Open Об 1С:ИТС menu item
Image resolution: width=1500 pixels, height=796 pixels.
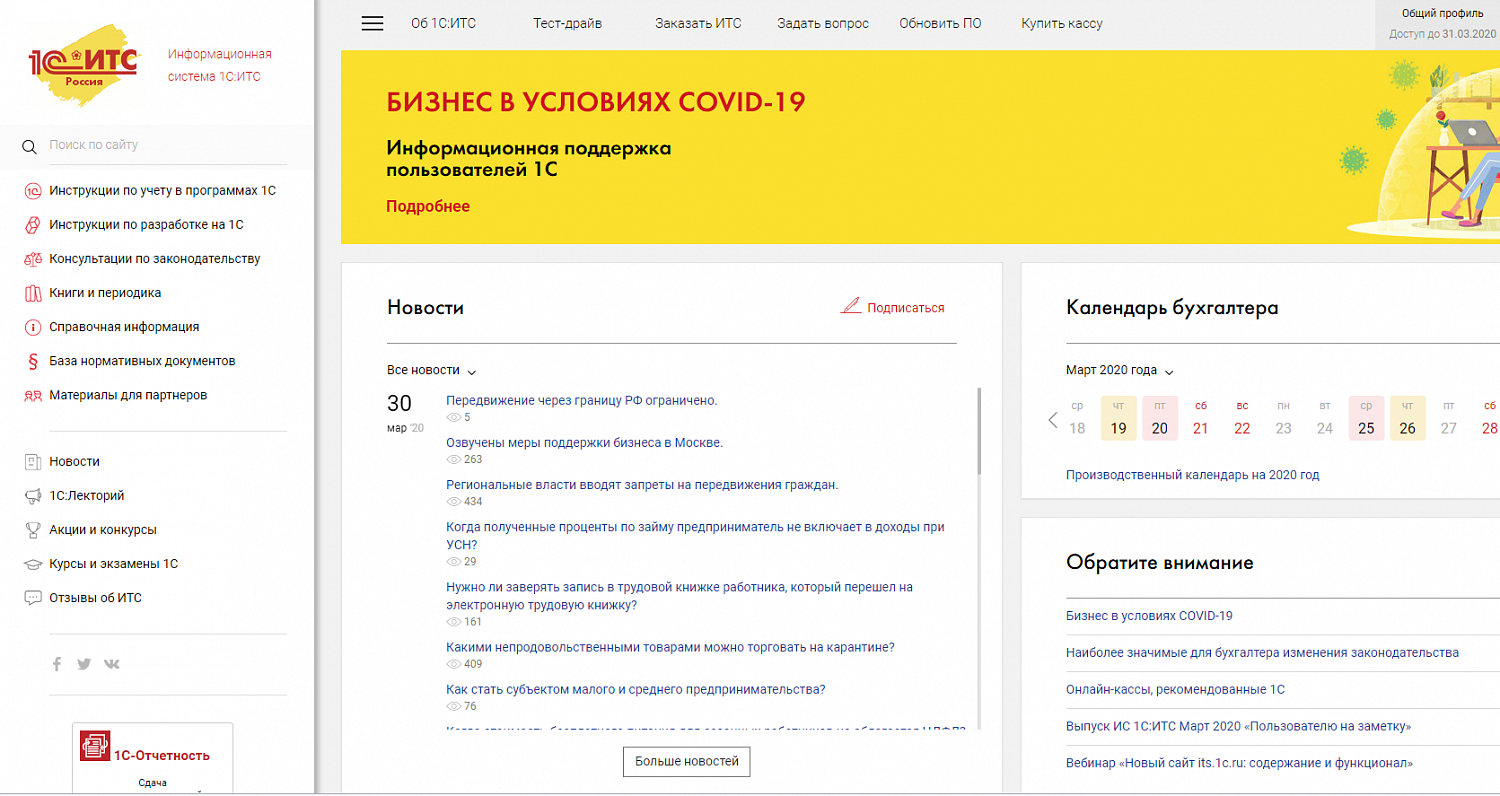441,23
